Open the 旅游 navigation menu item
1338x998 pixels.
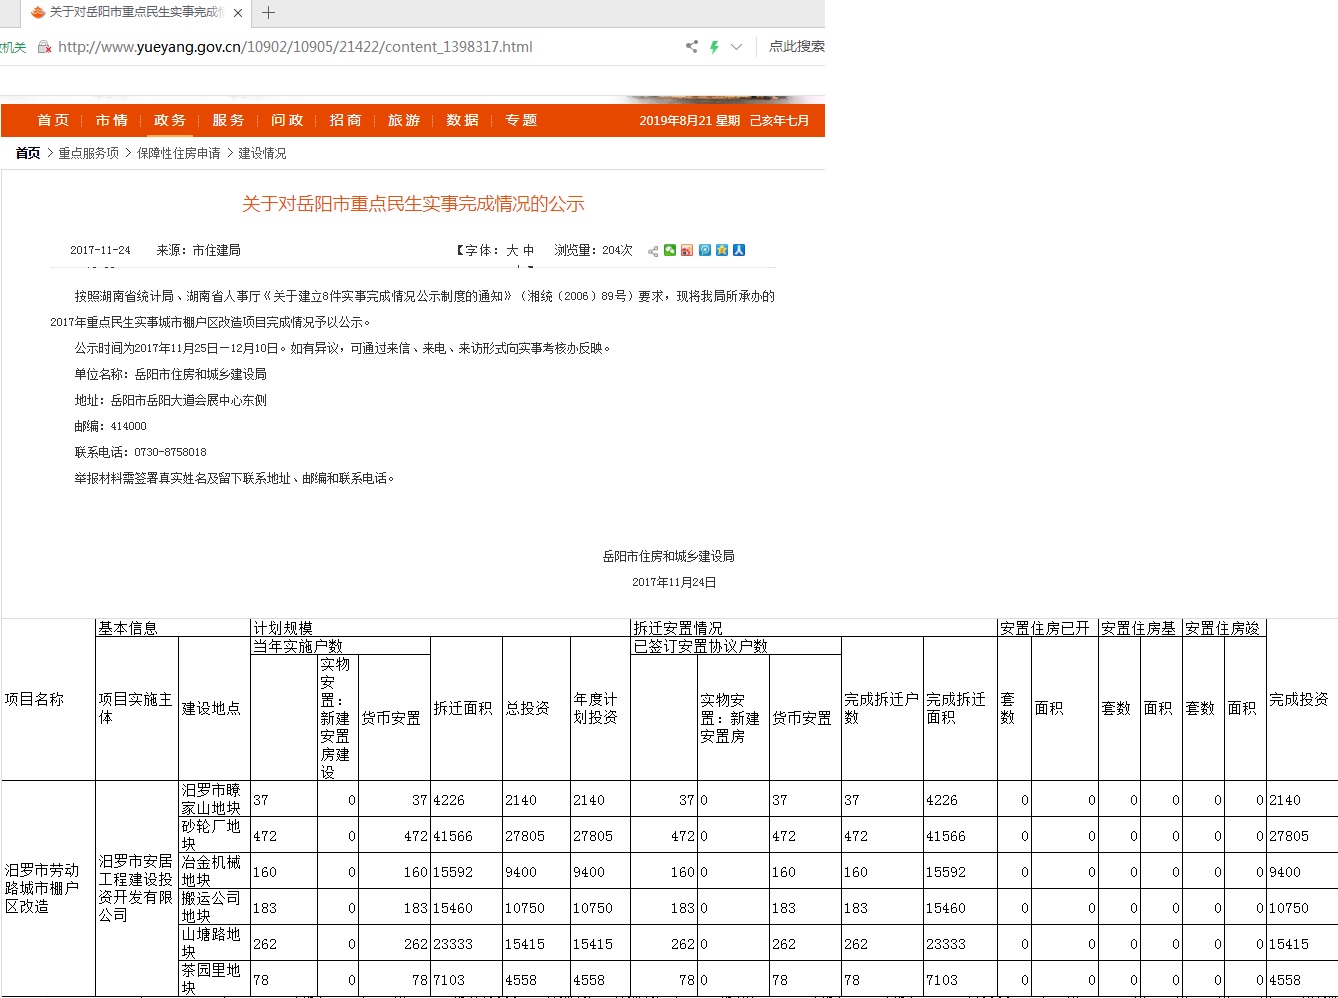[x=403, y=120]
